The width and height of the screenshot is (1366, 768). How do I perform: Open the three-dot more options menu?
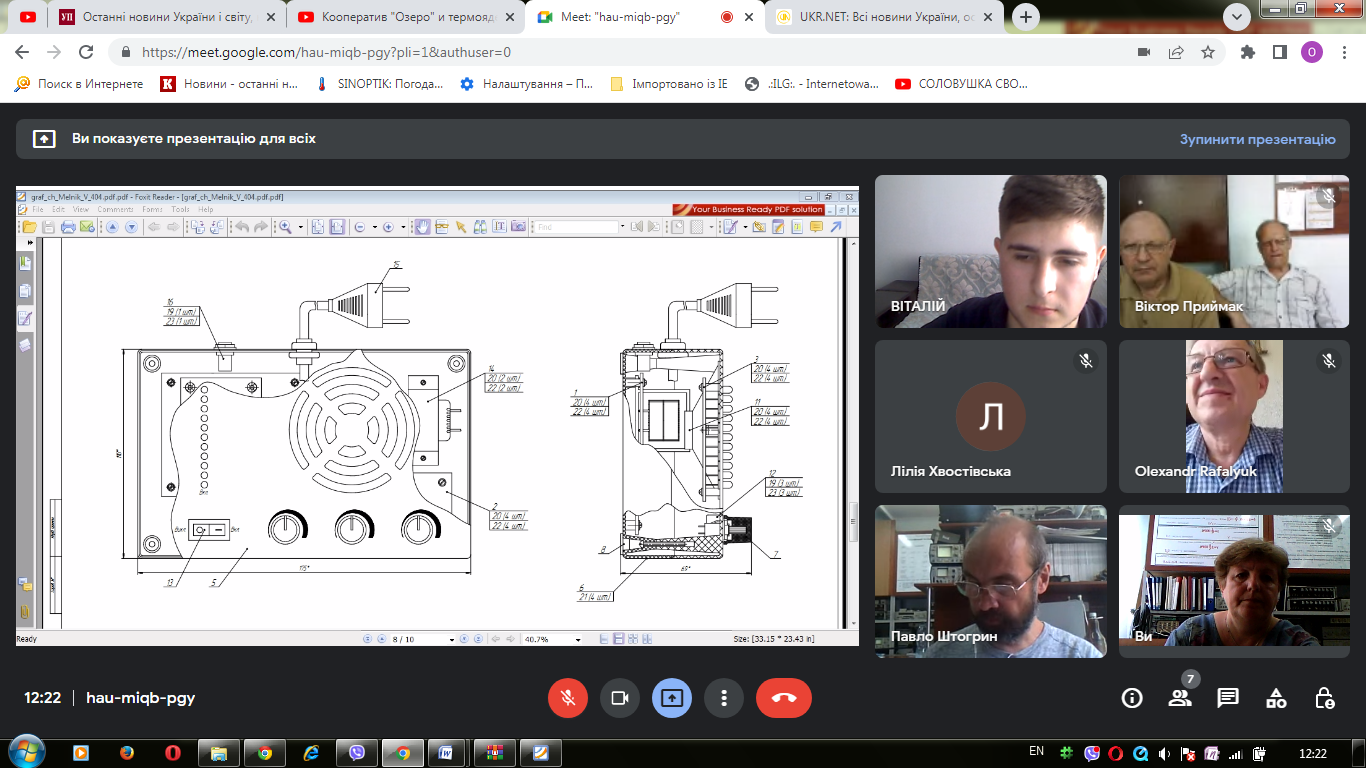tap(724, 698)
